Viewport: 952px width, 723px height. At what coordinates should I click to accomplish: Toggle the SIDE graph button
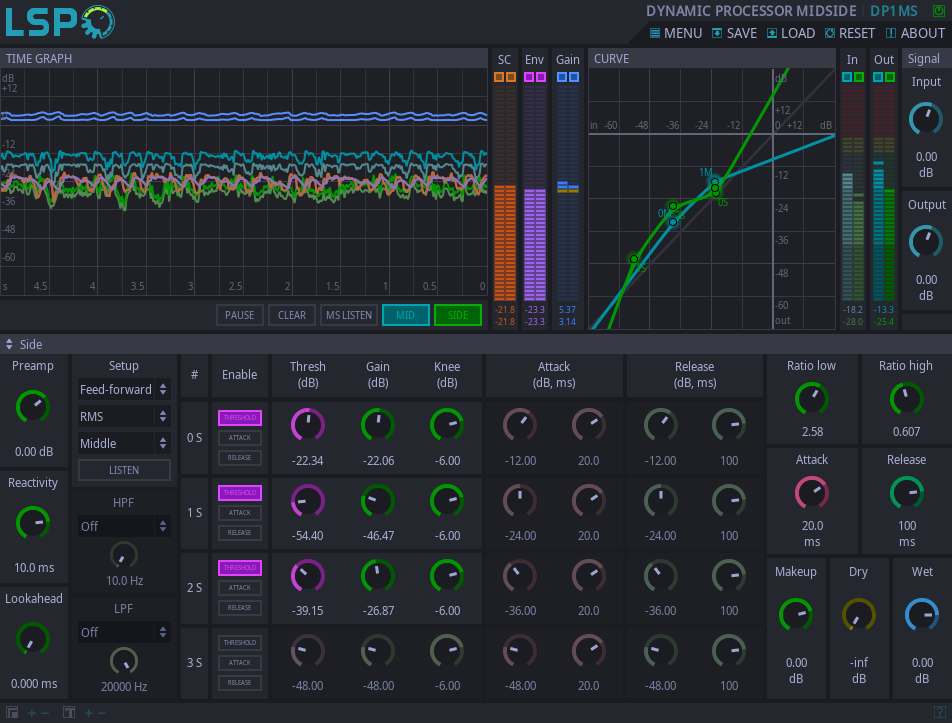(458, 315)
